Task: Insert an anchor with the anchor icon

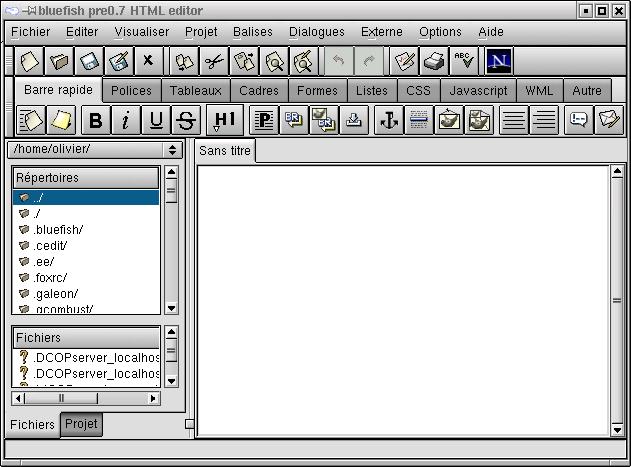Action: (387, 121)
